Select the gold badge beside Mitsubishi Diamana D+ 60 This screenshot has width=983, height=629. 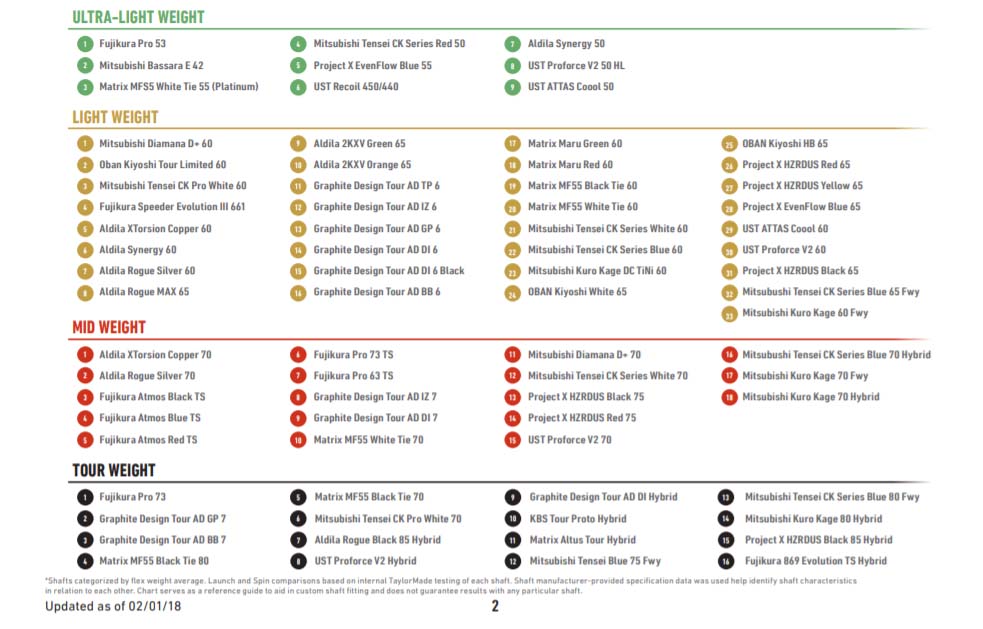85,144
